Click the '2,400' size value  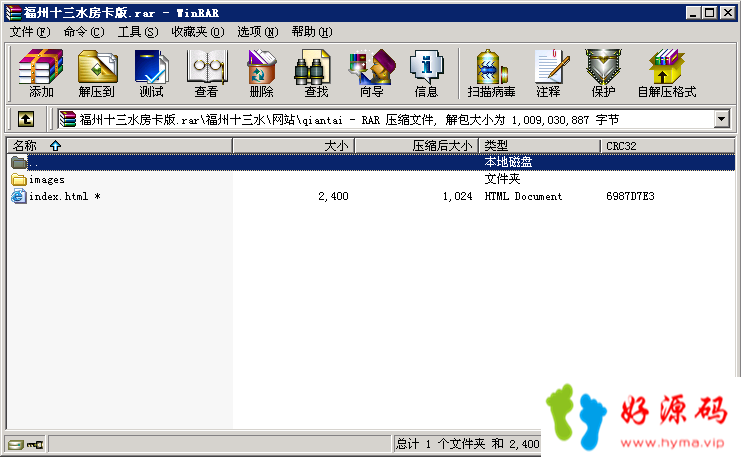tap(333, 196)
